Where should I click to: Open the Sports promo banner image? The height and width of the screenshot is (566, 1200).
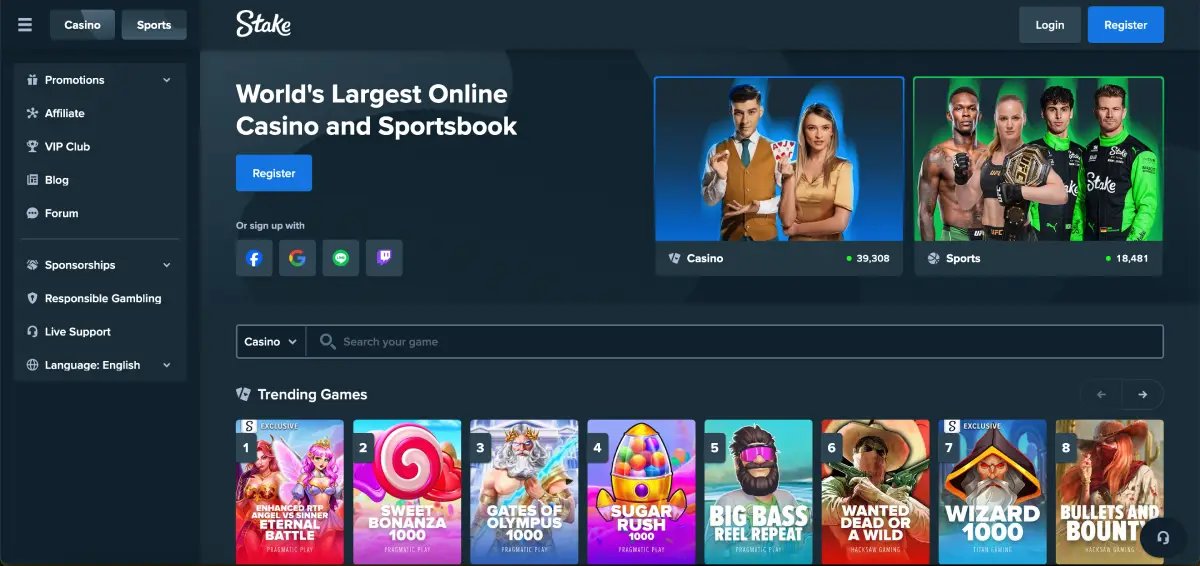pyautogui.click(x=1039, y=160)
